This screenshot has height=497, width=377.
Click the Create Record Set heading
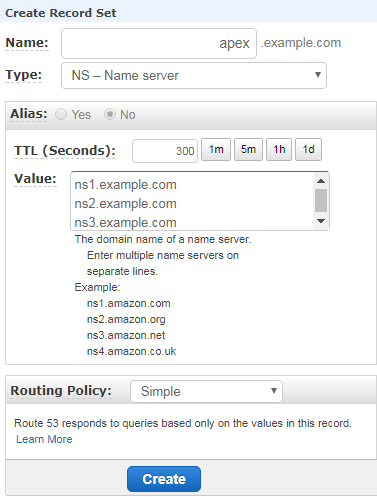[61, 13]
